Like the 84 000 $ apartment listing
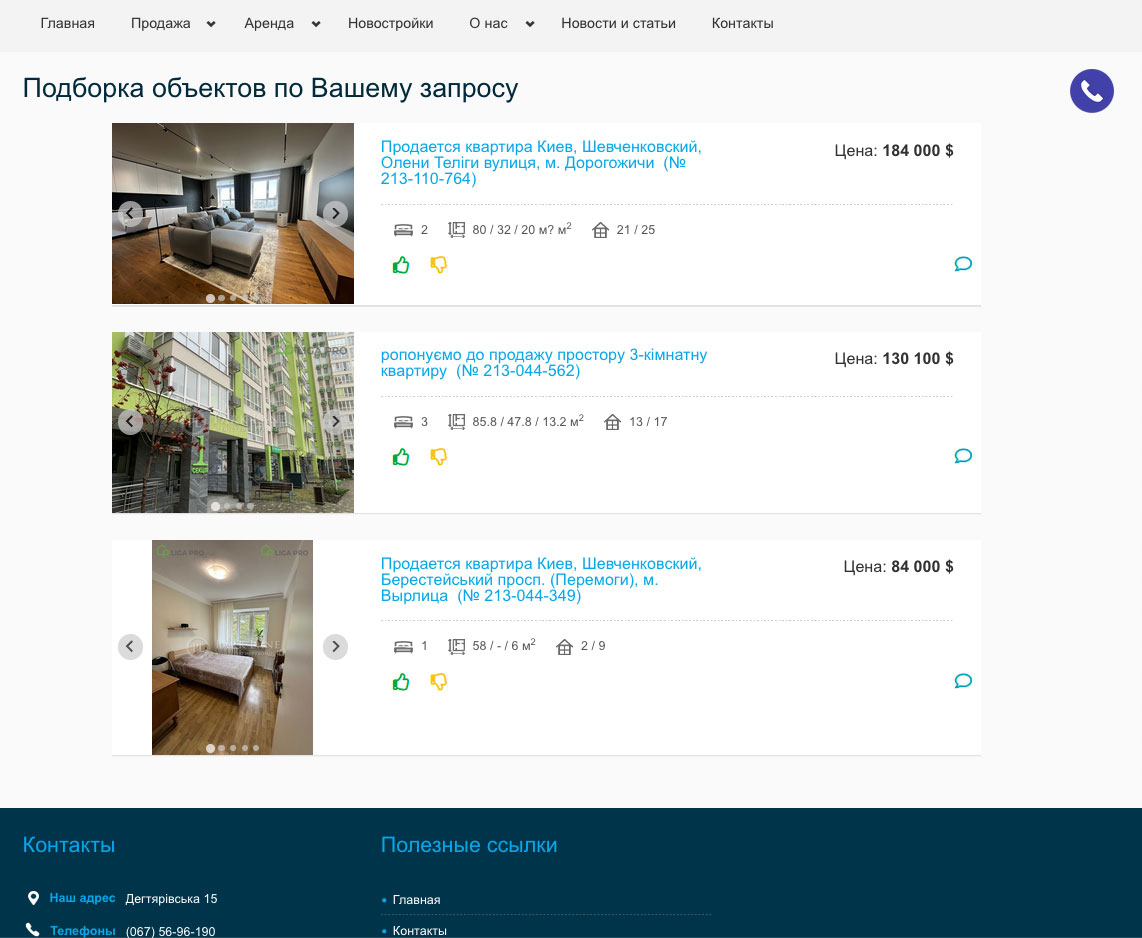Viewport: 1142px width, 938px height. click(401, 682)
